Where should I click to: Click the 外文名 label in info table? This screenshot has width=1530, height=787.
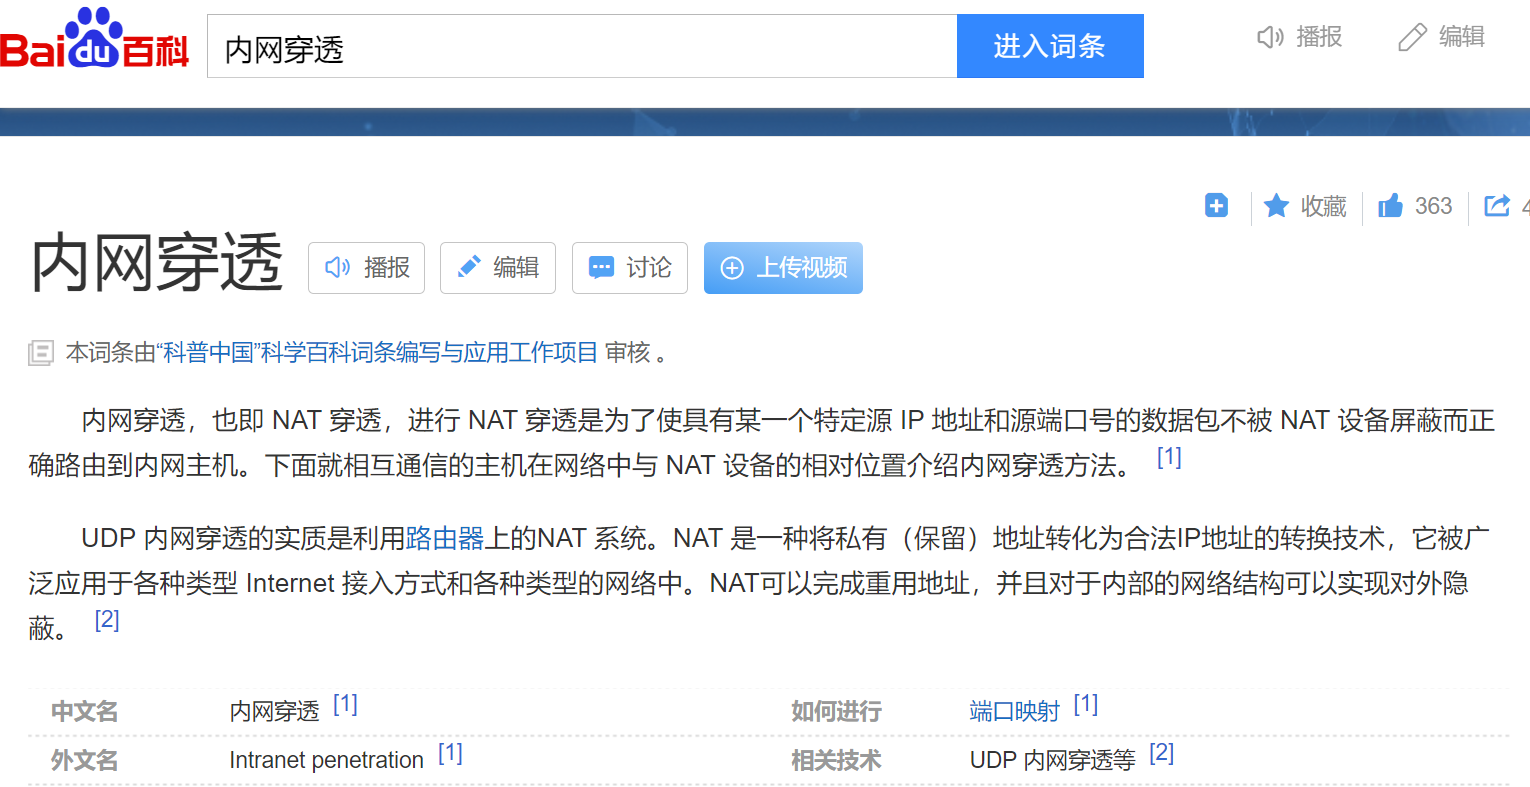85,760
